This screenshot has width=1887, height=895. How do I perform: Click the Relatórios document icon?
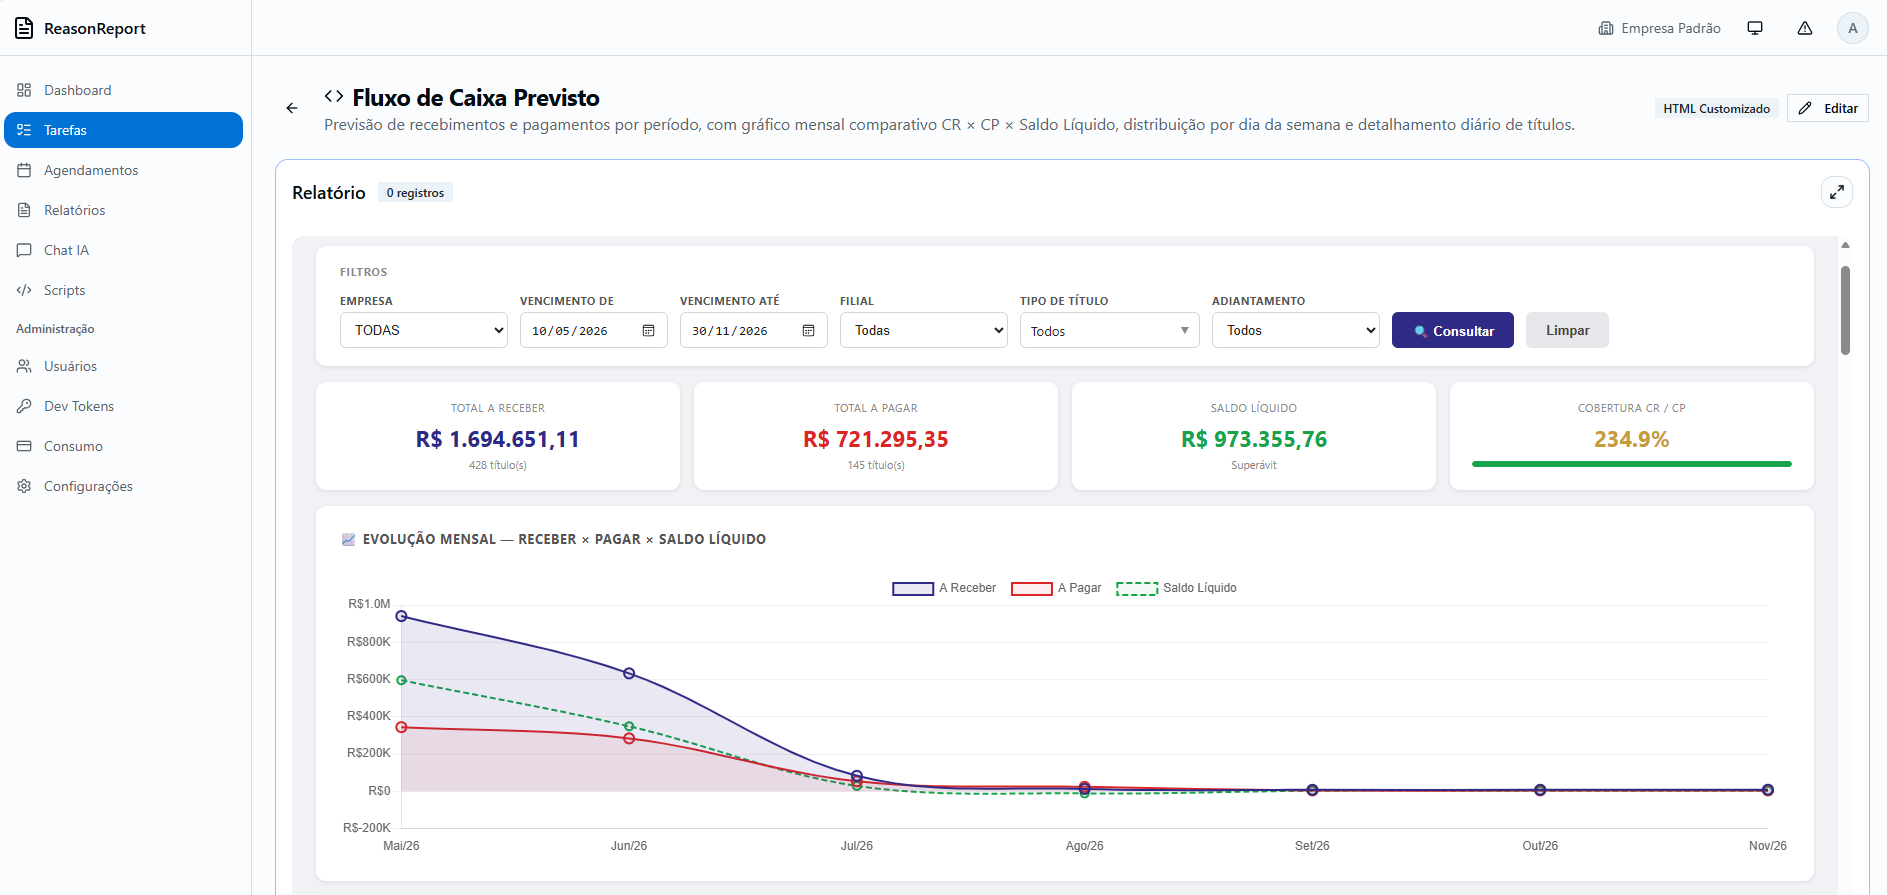coord(24,210)
